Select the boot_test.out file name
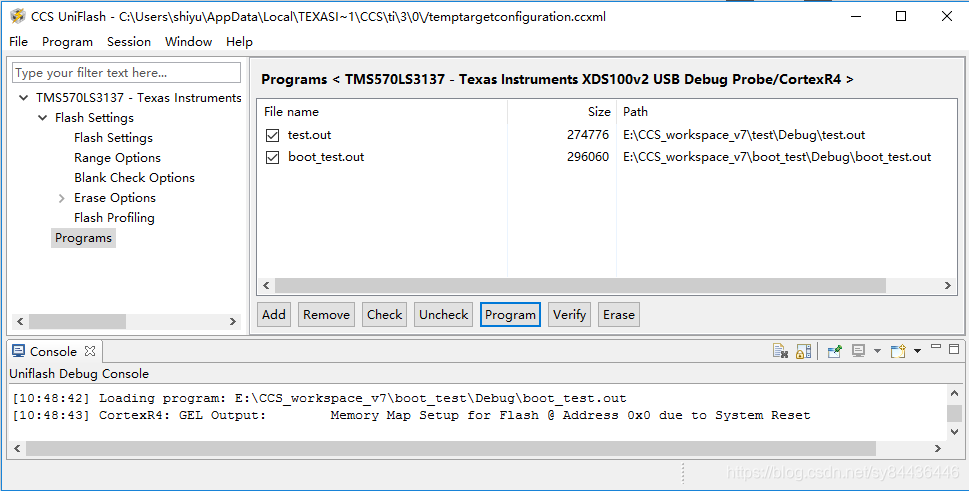The width and height of the screenshot is (969, 491). coord(326,157)
